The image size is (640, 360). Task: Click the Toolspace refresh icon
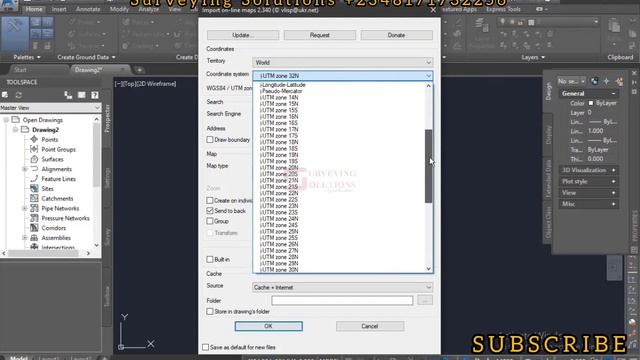(x=19, y=95)
